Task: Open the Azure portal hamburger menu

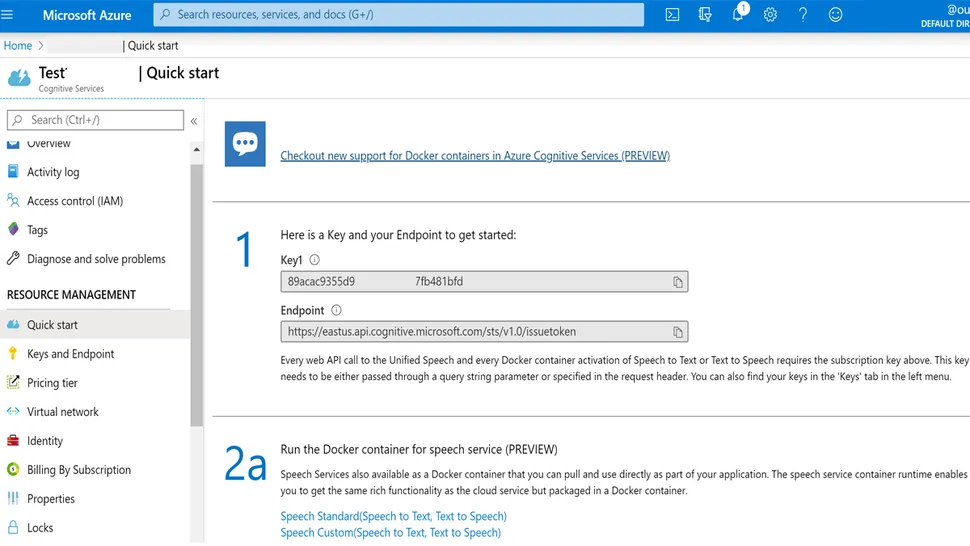Action: pyautogui.click(x=7, y=14)
